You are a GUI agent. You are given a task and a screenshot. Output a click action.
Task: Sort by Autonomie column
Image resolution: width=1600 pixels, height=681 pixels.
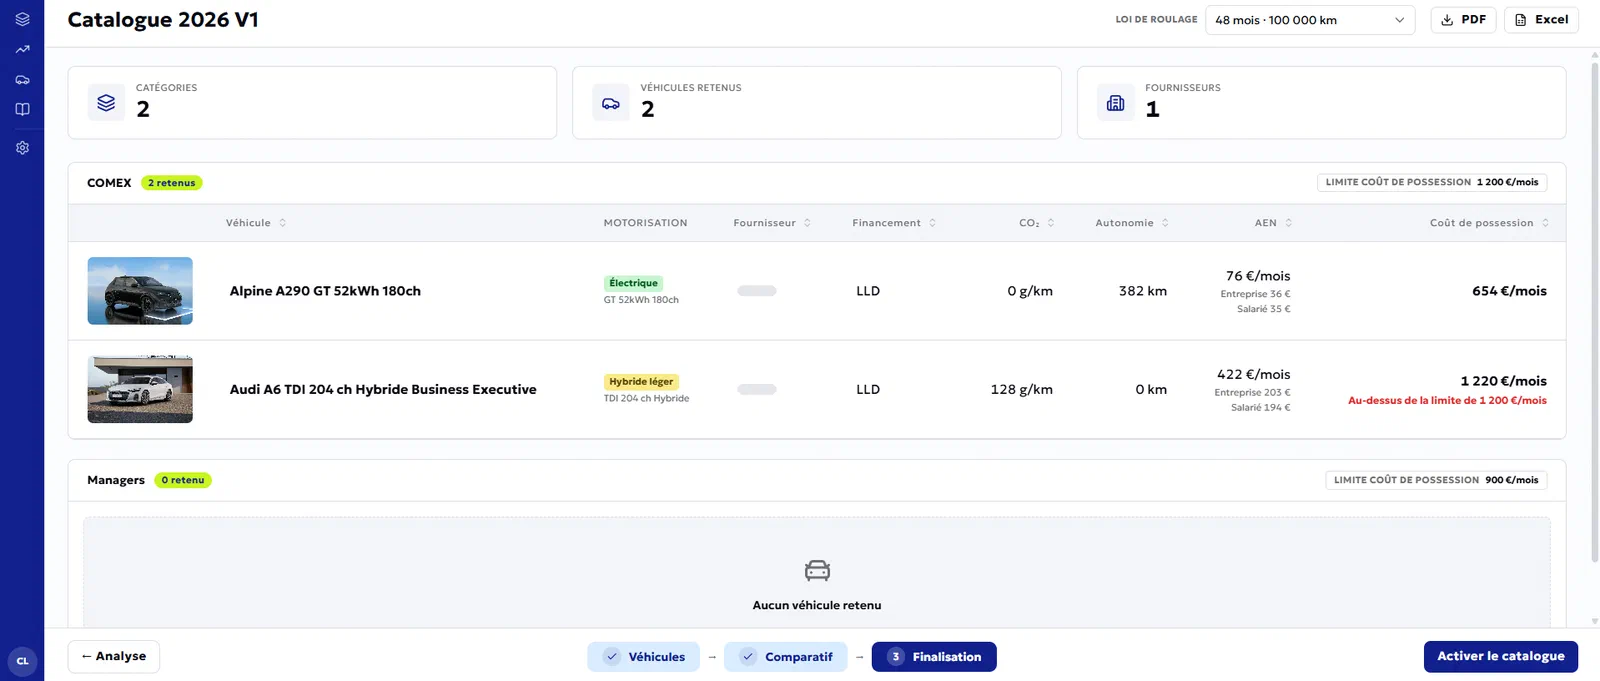click(1132, 223)
